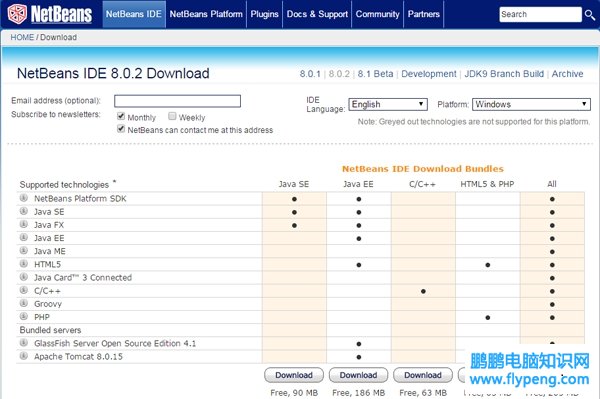
Task: Uncheck NetBeans can contact me checkbox
Action: (121, 129)
